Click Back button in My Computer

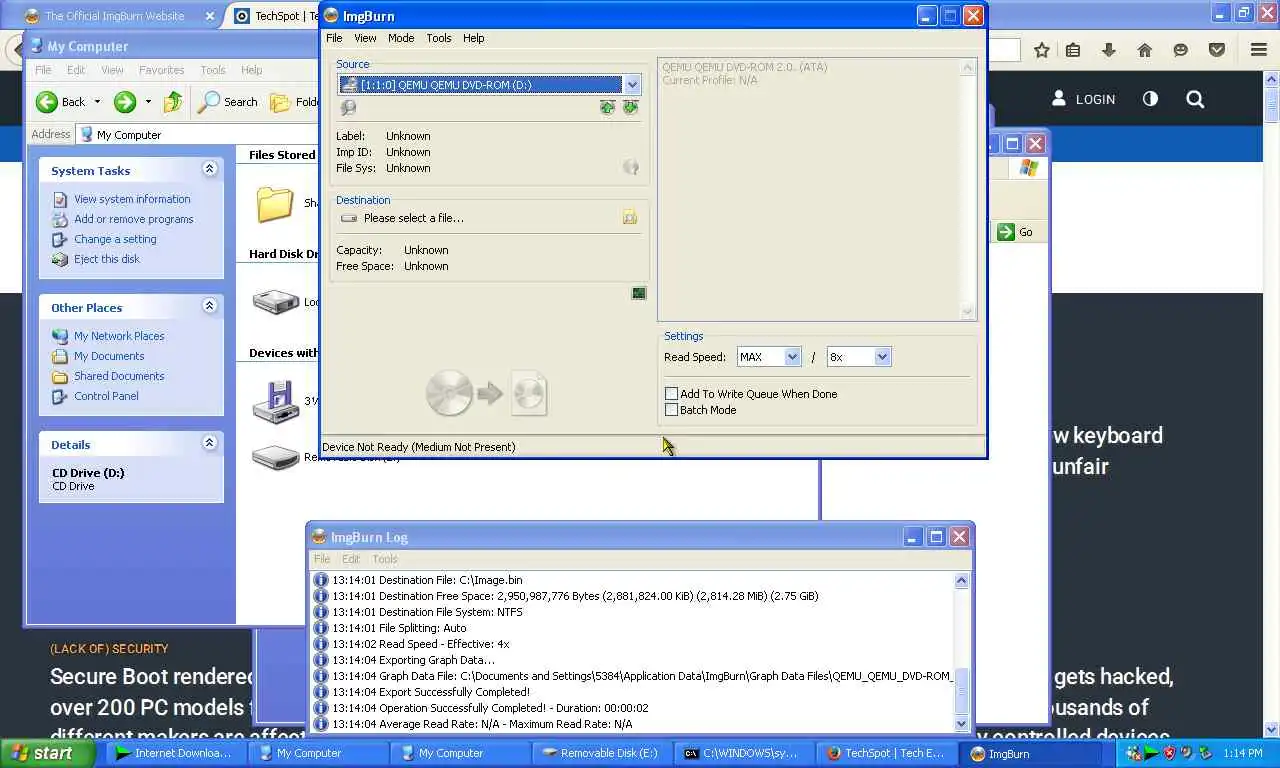point(61,101)
